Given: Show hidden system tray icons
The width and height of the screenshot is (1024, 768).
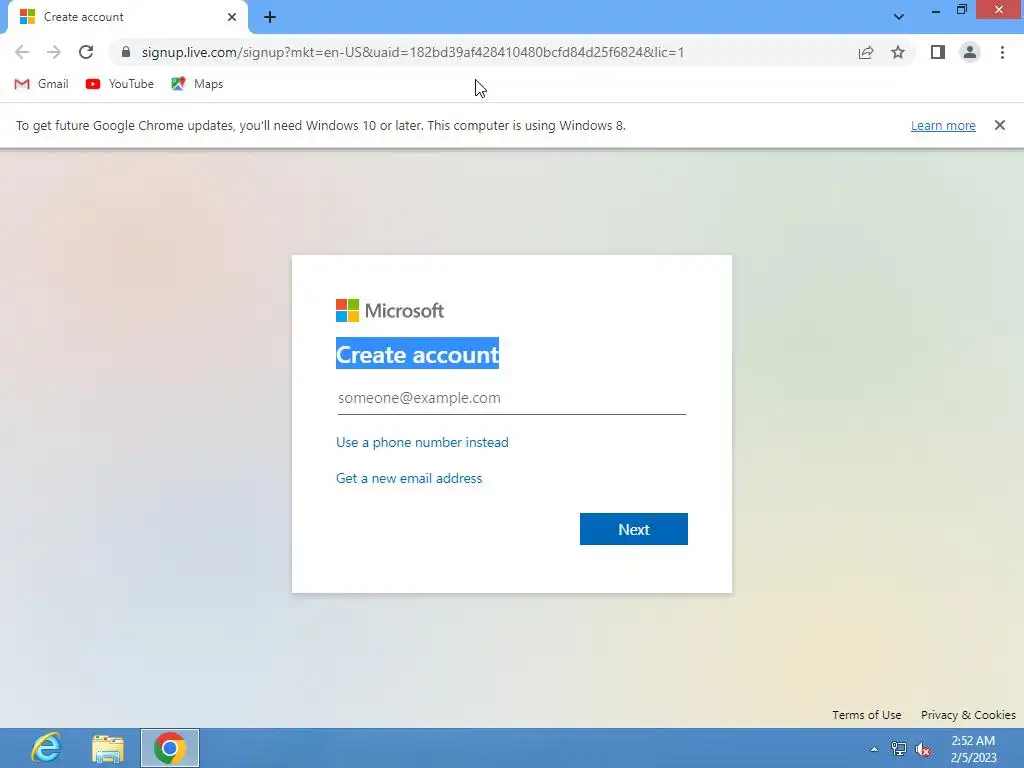Looking at the screenshot, I should click(874, 749).
